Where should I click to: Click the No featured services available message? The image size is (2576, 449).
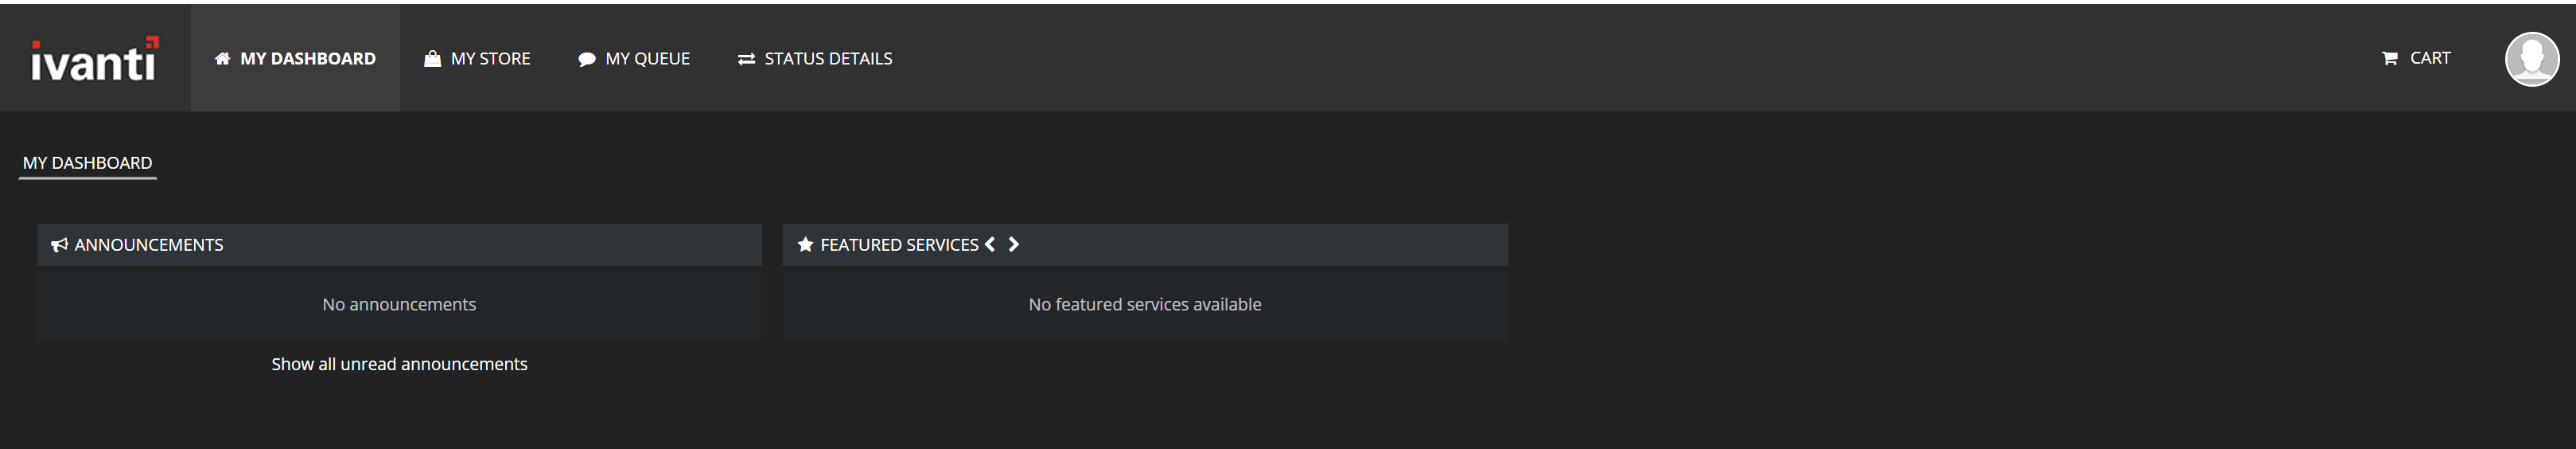[x=1145, y=304]
